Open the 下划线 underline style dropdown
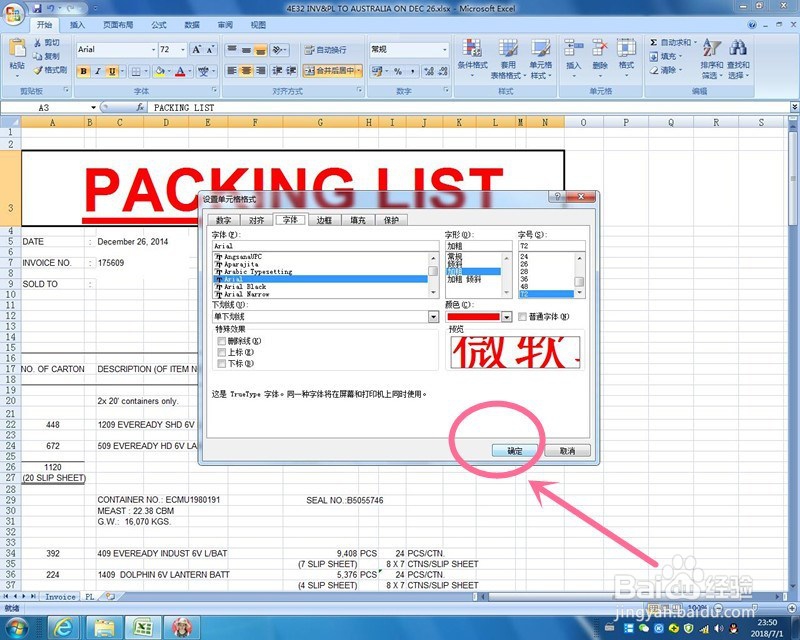This screenshot has height=640, width=800. tap(432, 315)
